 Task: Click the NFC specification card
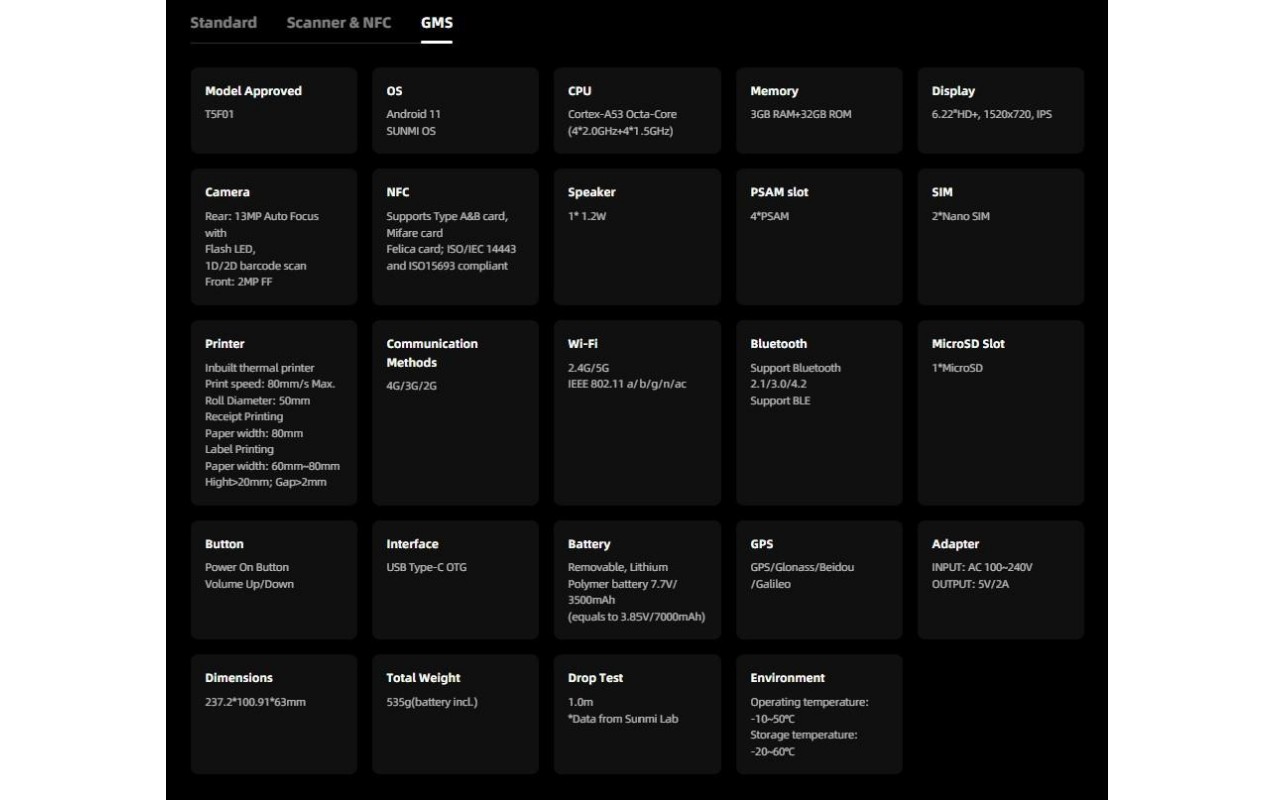pyautogui.click(x=455, y=237)
